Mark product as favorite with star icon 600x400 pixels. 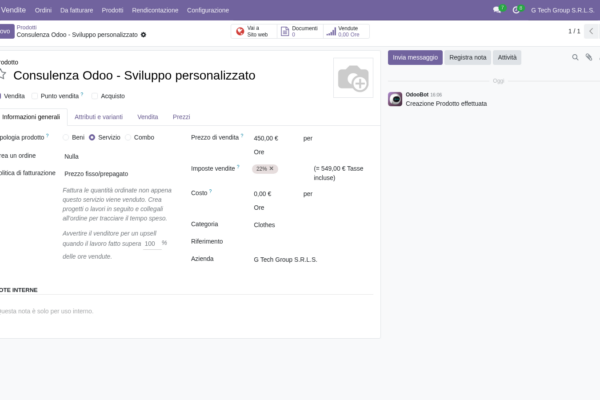pos(2,74)
